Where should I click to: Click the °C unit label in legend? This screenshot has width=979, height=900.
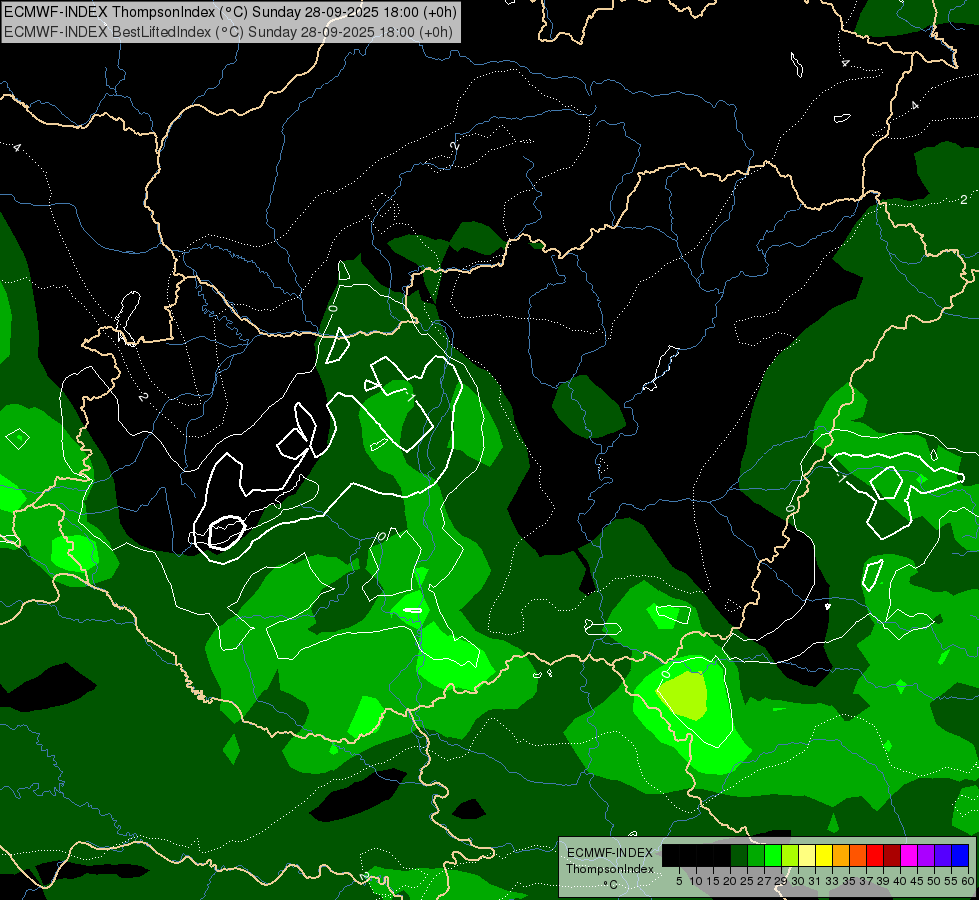point(610,884)
